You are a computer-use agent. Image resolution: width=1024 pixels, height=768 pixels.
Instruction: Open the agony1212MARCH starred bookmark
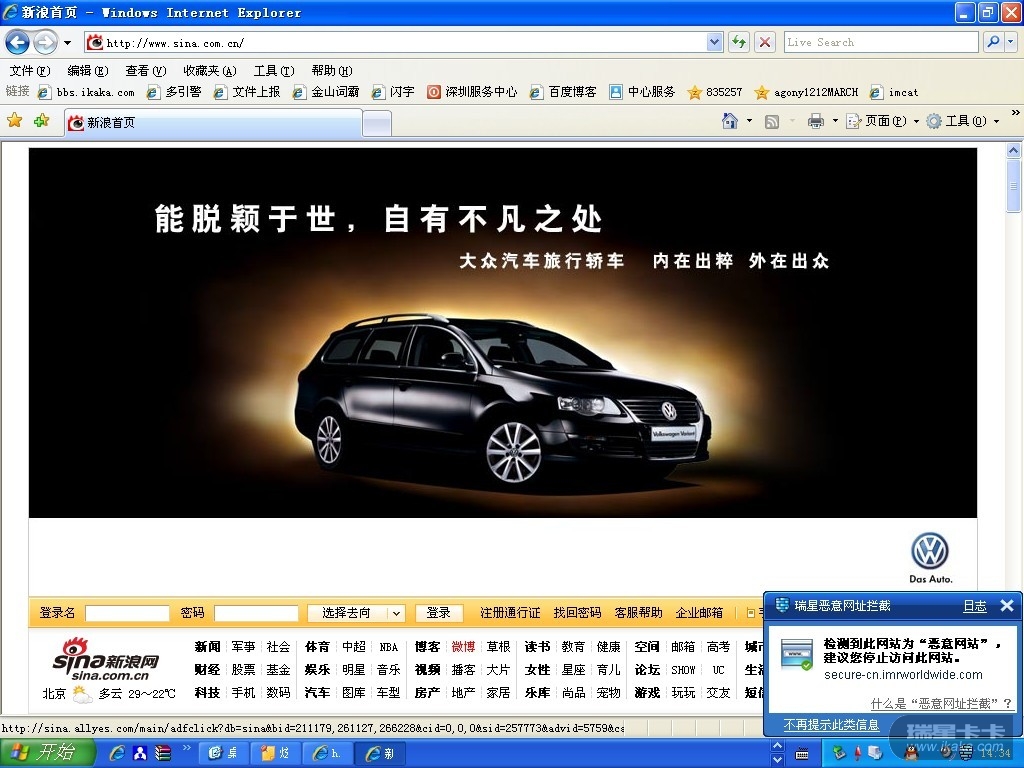(x=807, y=92)
